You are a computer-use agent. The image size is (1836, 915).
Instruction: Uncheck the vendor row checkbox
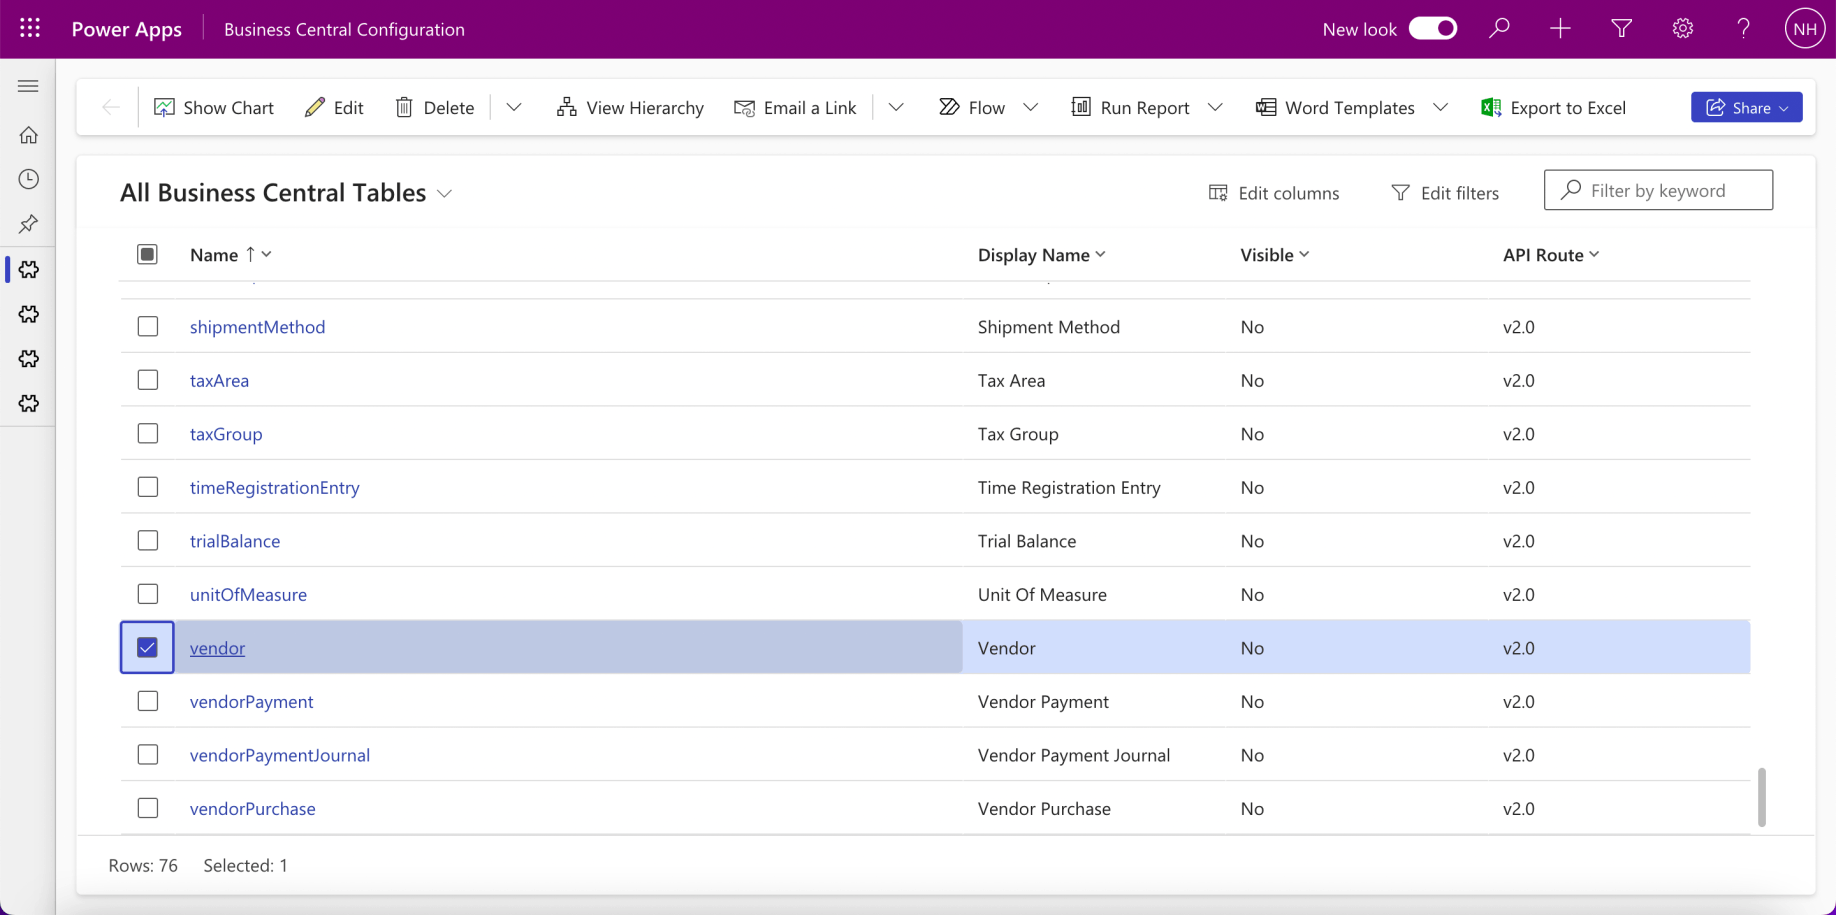pos(148,648)
